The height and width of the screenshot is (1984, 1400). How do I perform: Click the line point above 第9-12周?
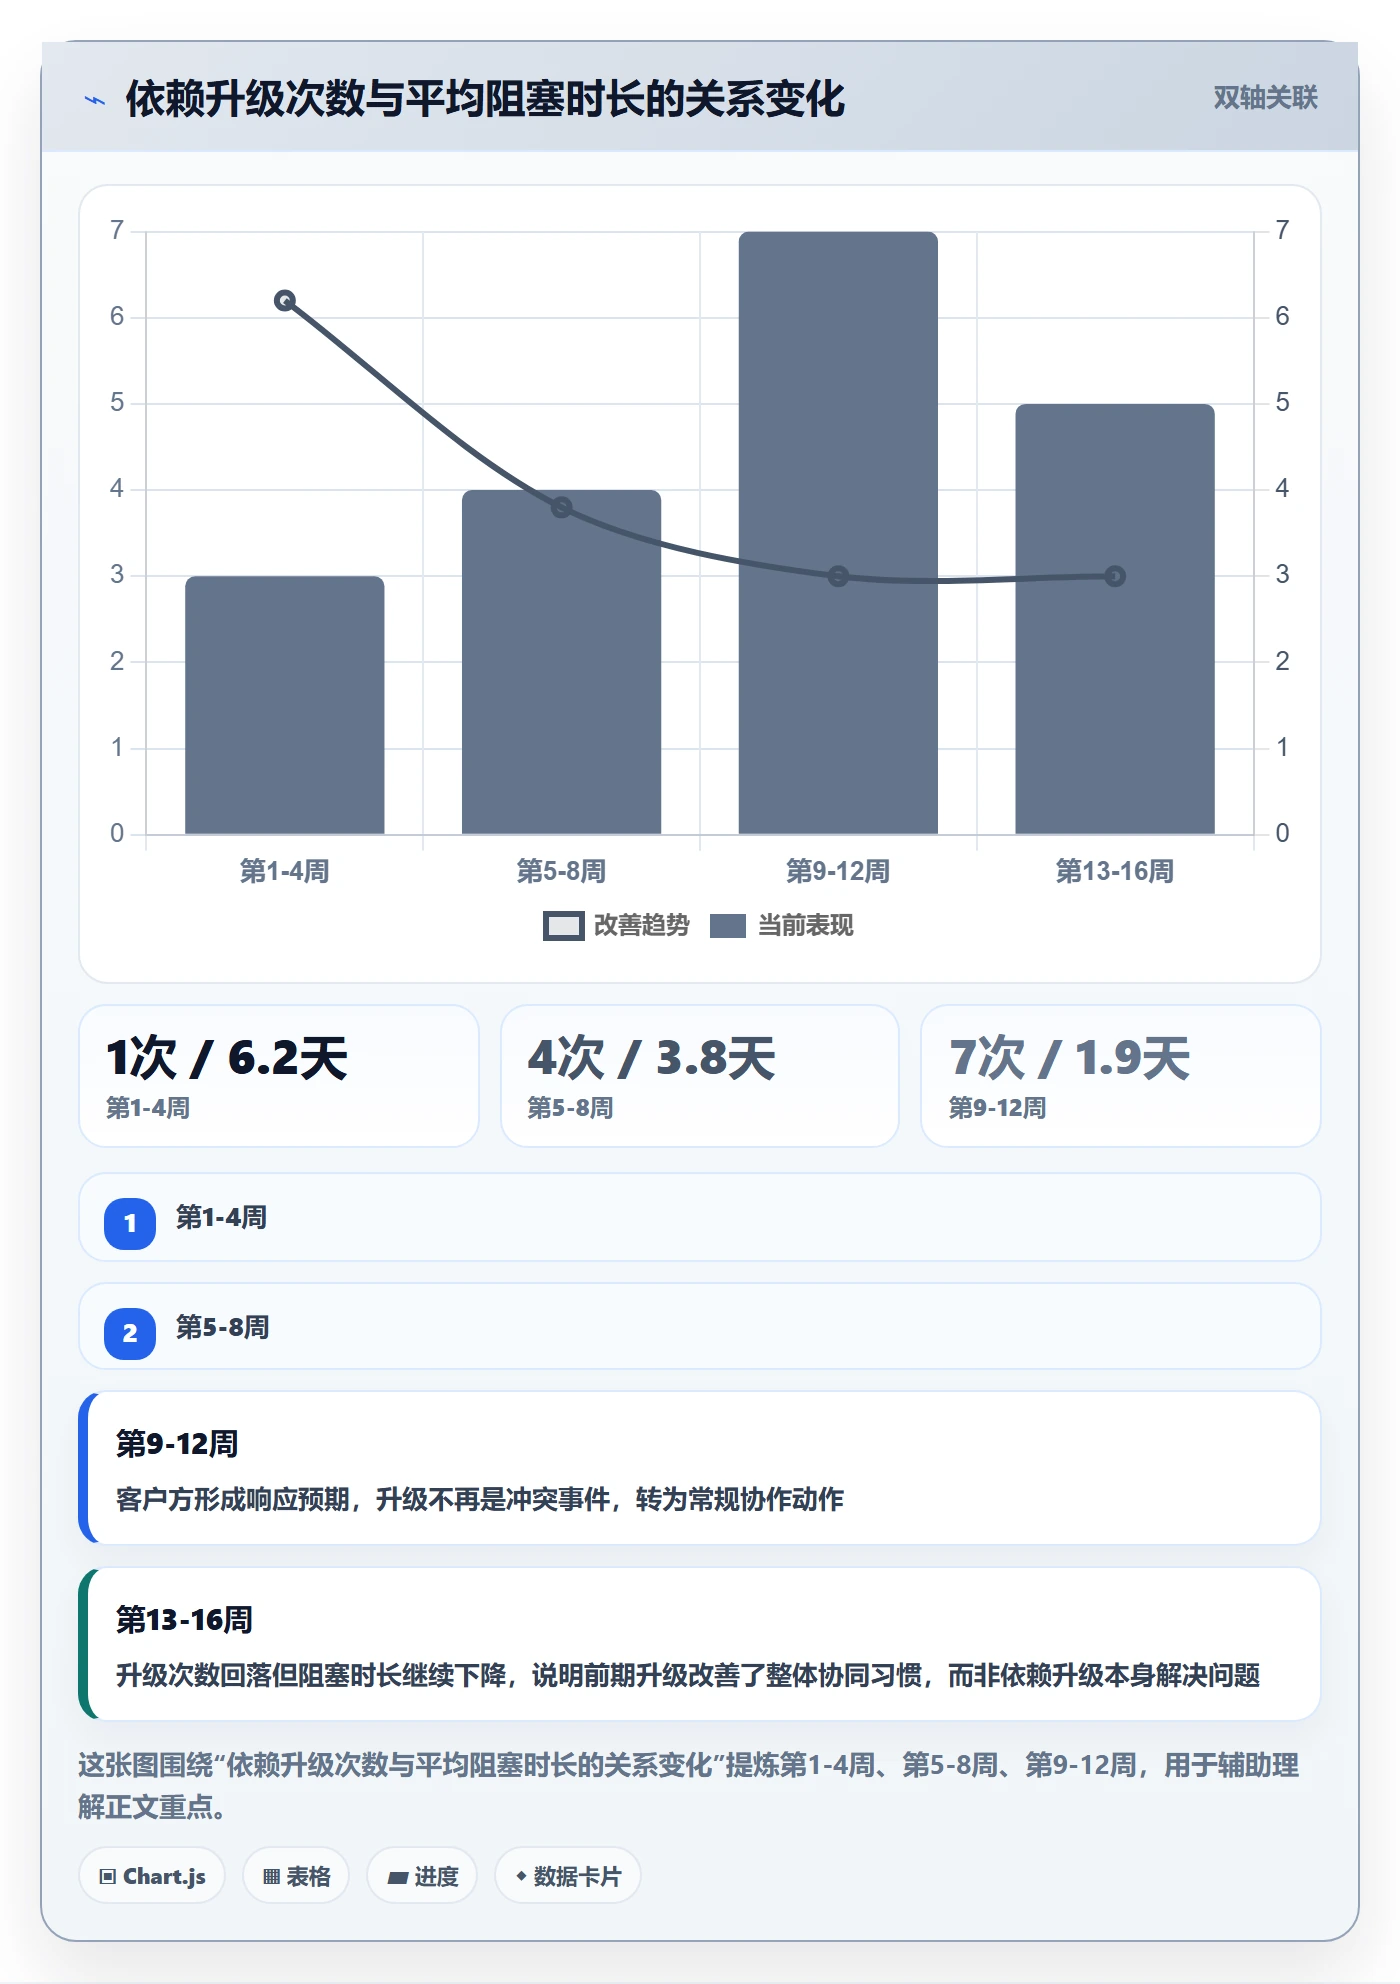pos(838,576)
